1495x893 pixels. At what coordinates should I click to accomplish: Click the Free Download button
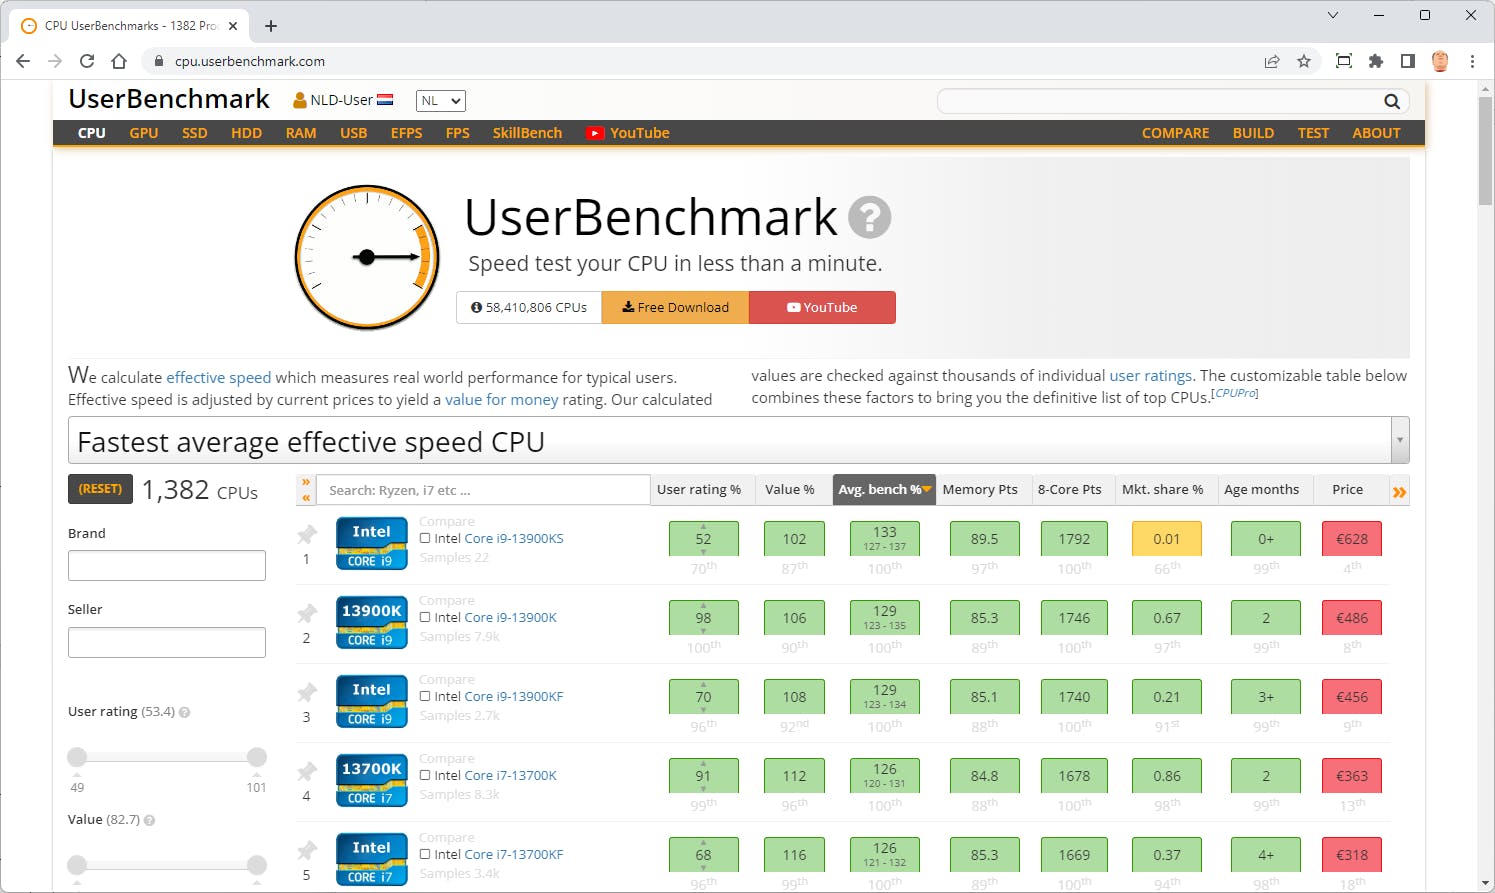(x=675, y=307)
